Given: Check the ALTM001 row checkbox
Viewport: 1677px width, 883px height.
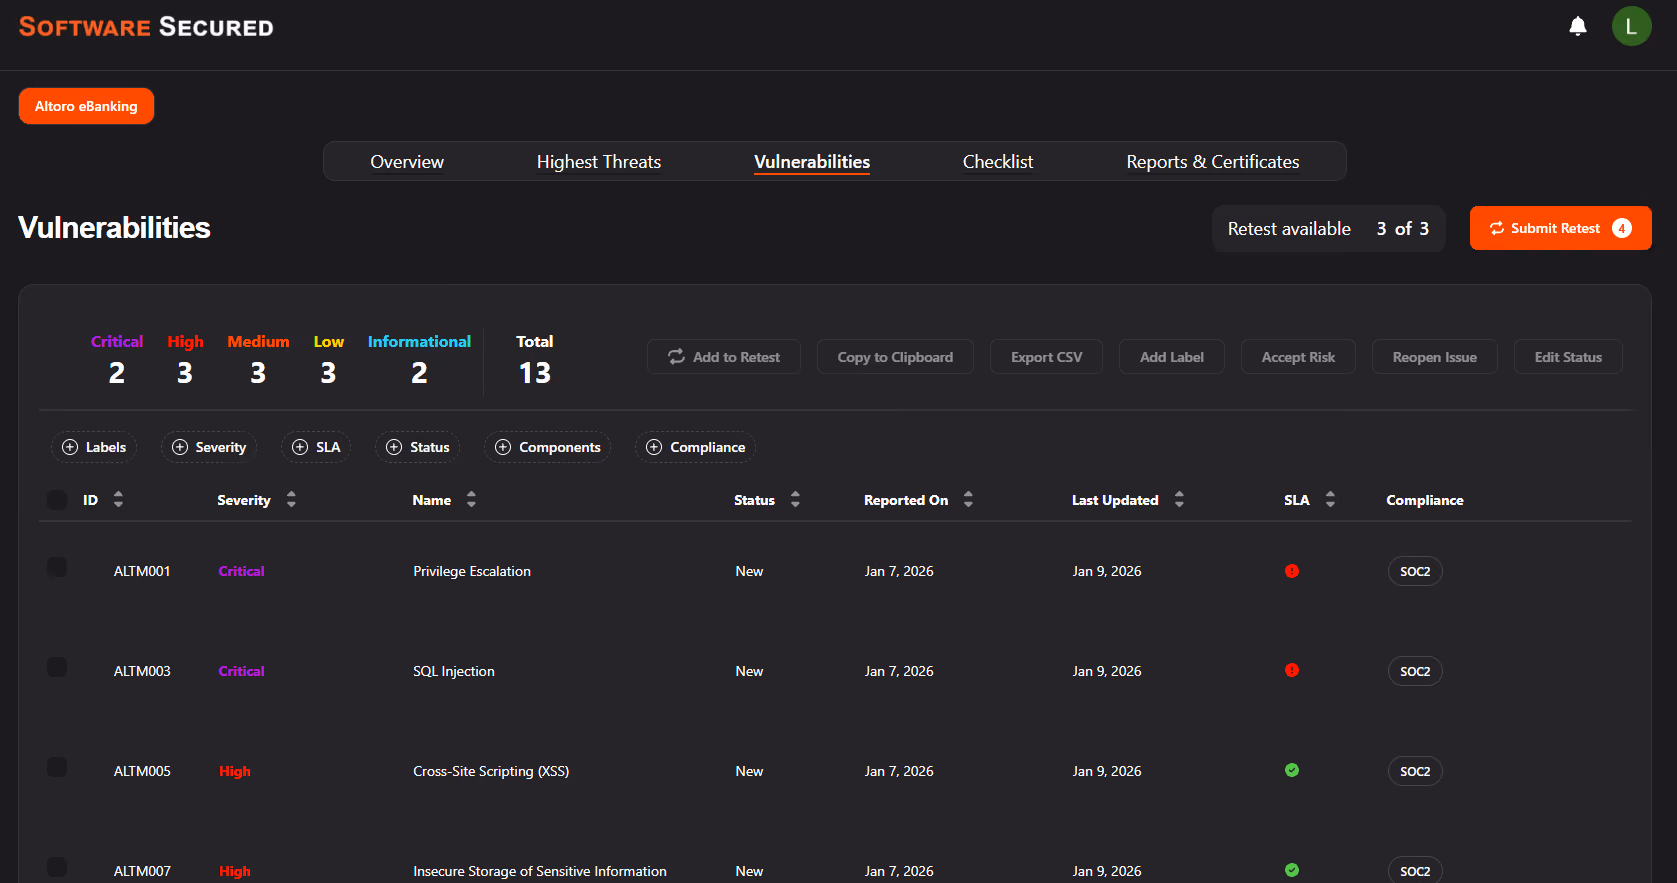Looking at the screenshot, I should [57, 567].
